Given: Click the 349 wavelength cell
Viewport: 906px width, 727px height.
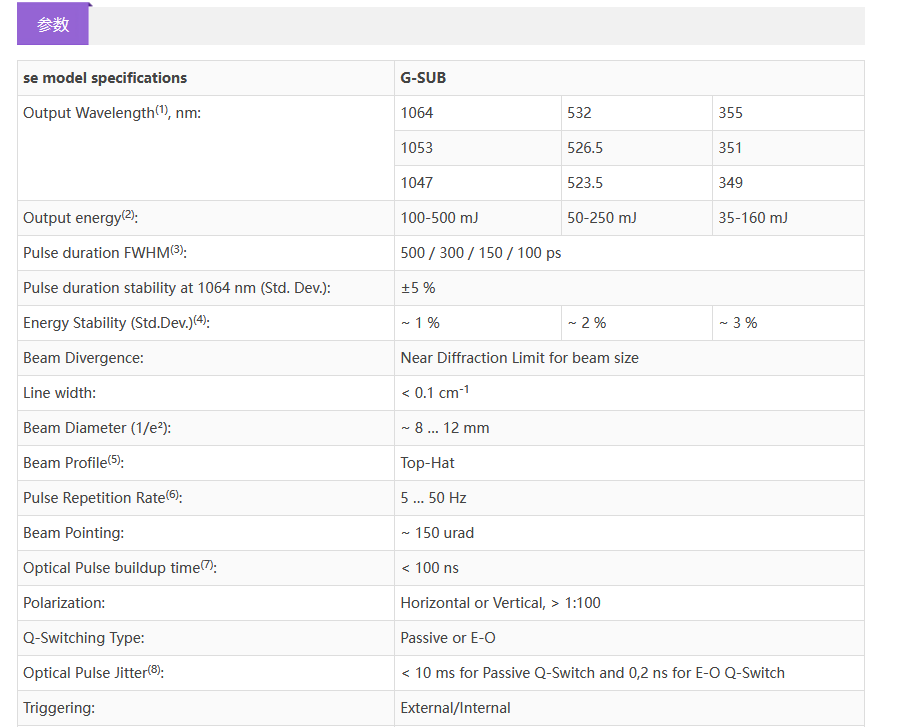Looking at the screenshot, I should [x=730, y=183].
